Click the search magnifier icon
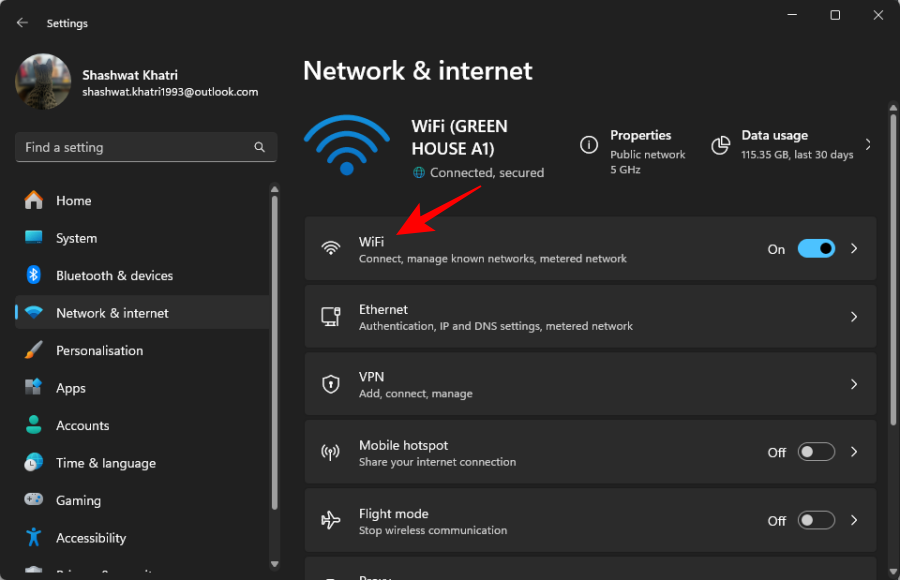900x580 pixels. [x=260, y=147]
